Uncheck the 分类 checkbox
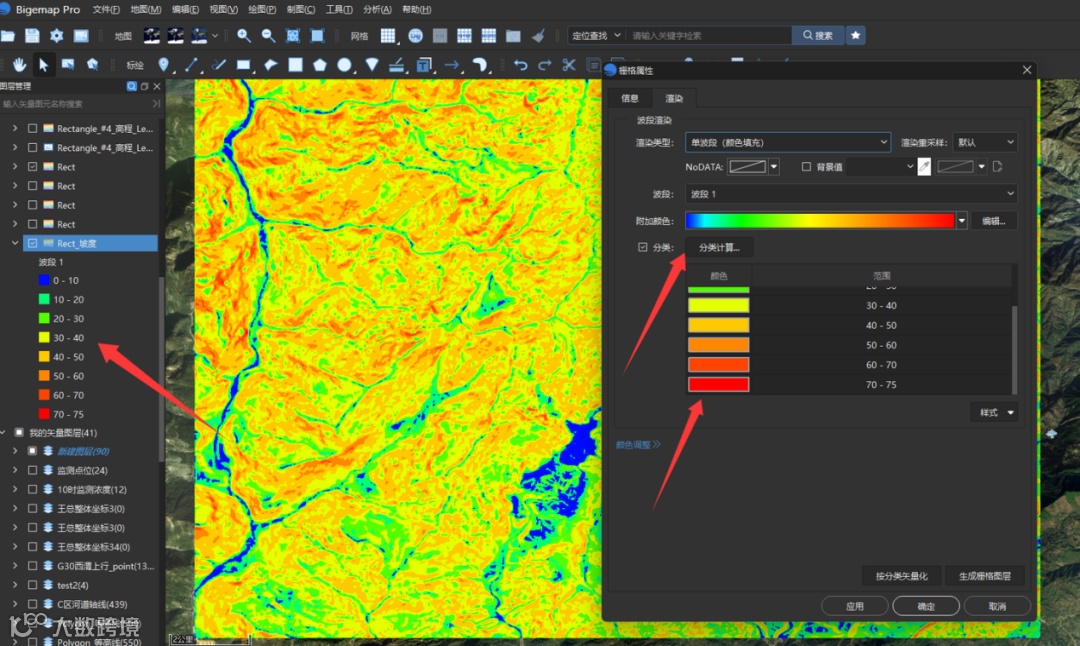This screenshot has height=646, width=1080. pyautogui.click(x=643, y=247)
